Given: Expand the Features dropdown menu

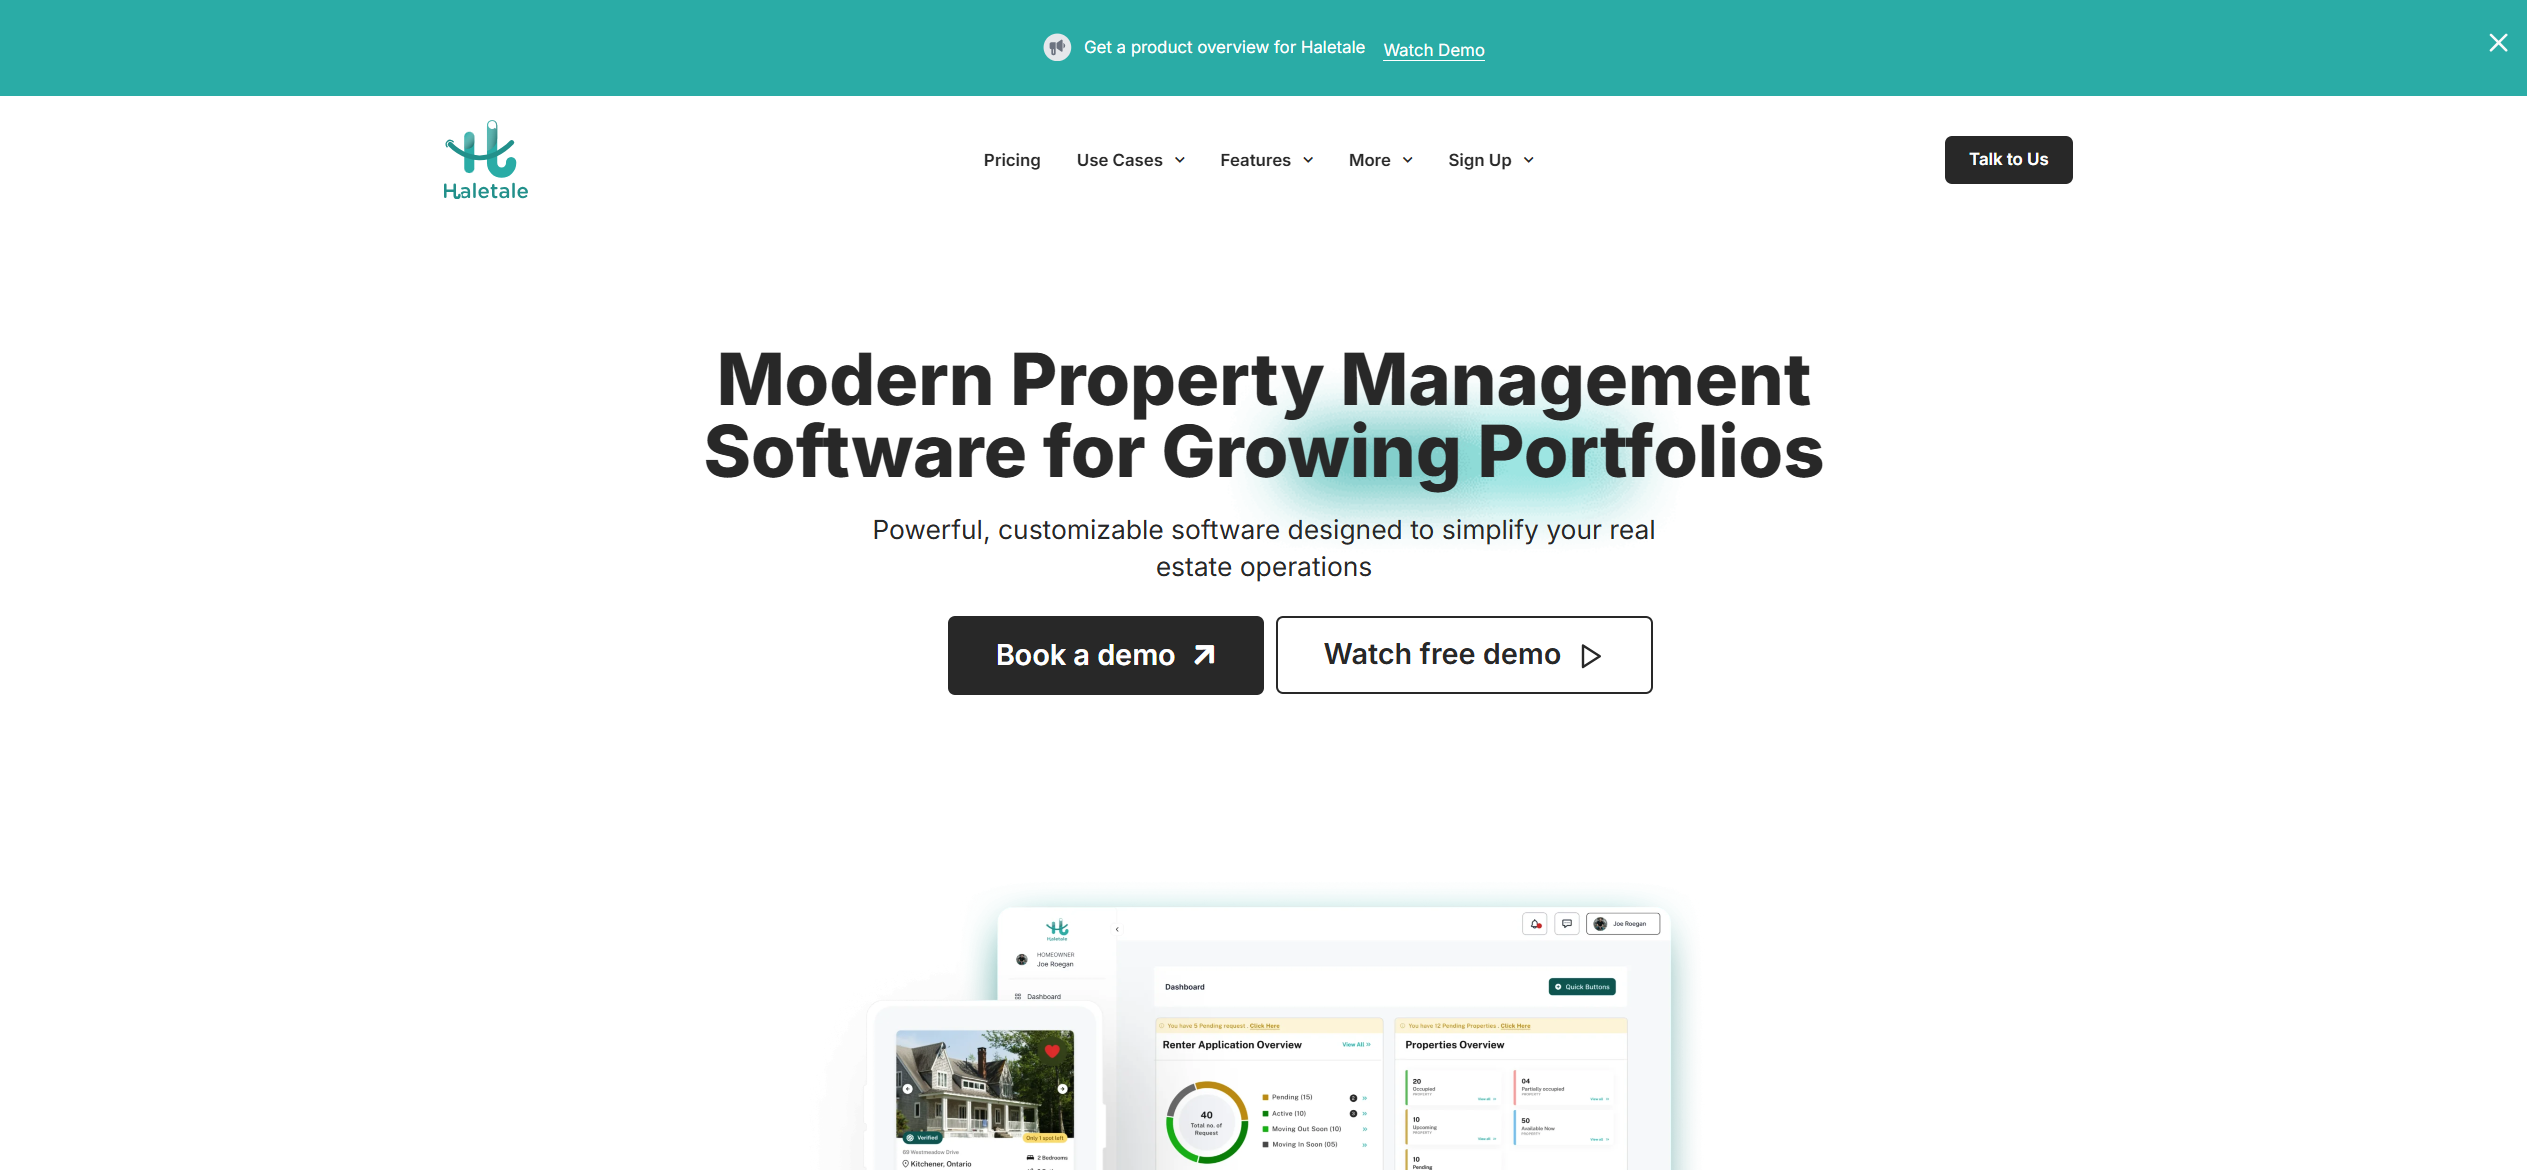Looking at the screenshot, I should click(1265, 160).
